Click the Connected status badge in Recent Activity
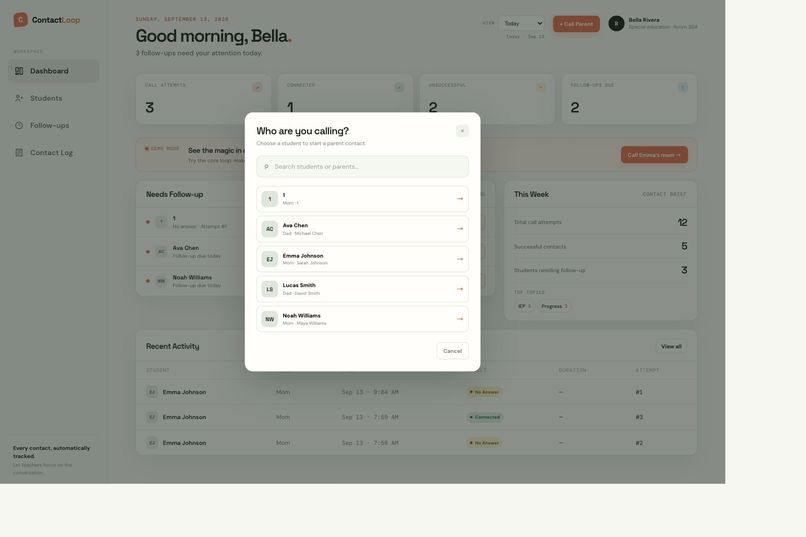This screenshot has width=806, height=537. pos(485,417)
